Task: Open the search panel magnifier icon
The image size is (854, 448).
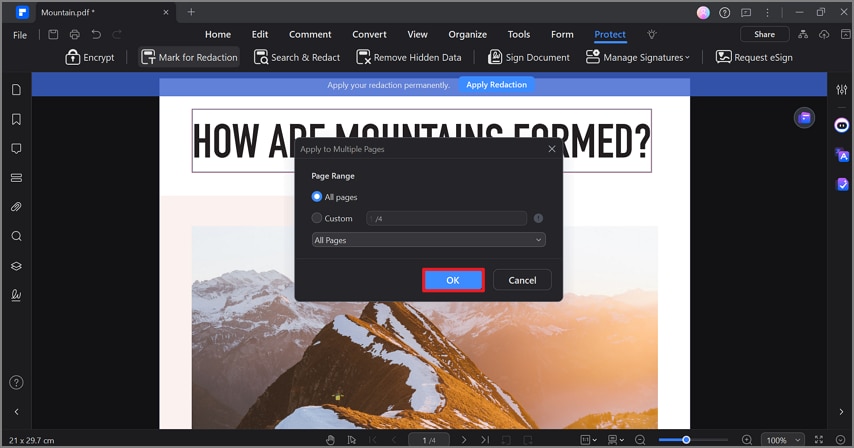Action: [16, 236]
